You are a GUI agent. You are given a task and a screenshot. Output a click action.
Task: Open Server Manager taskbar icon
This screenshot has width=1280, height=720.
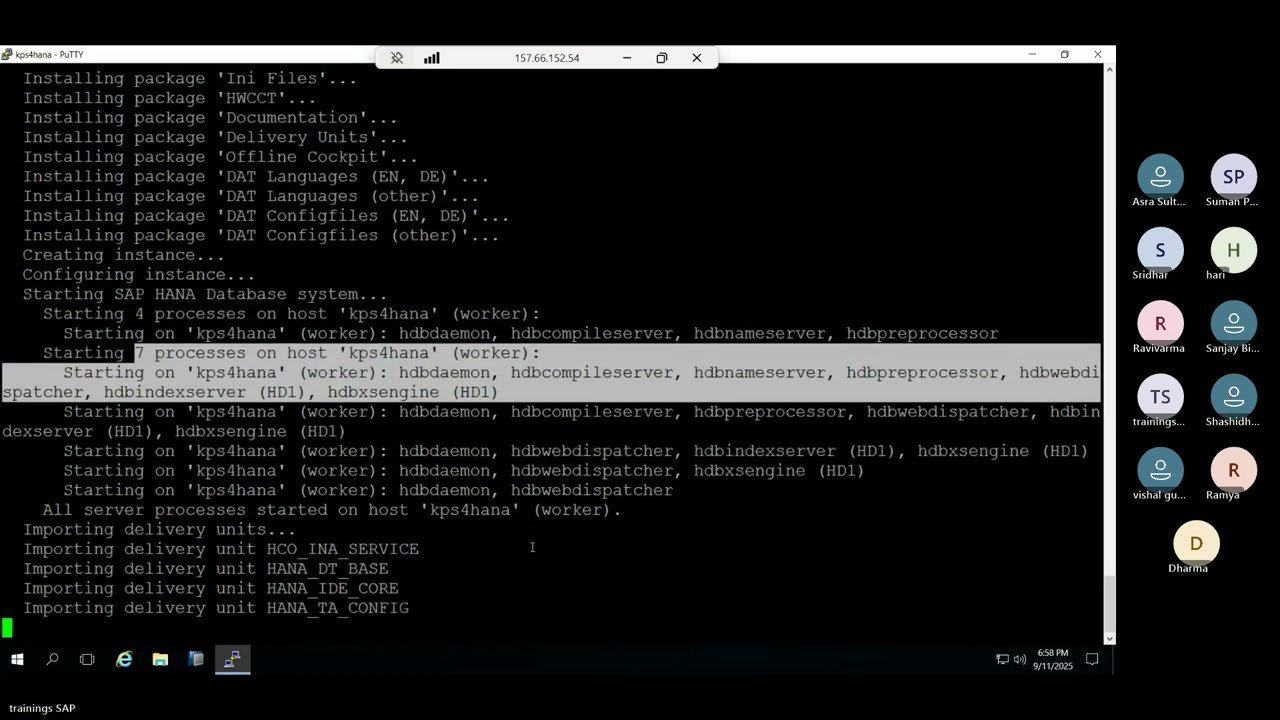(196, 660)
